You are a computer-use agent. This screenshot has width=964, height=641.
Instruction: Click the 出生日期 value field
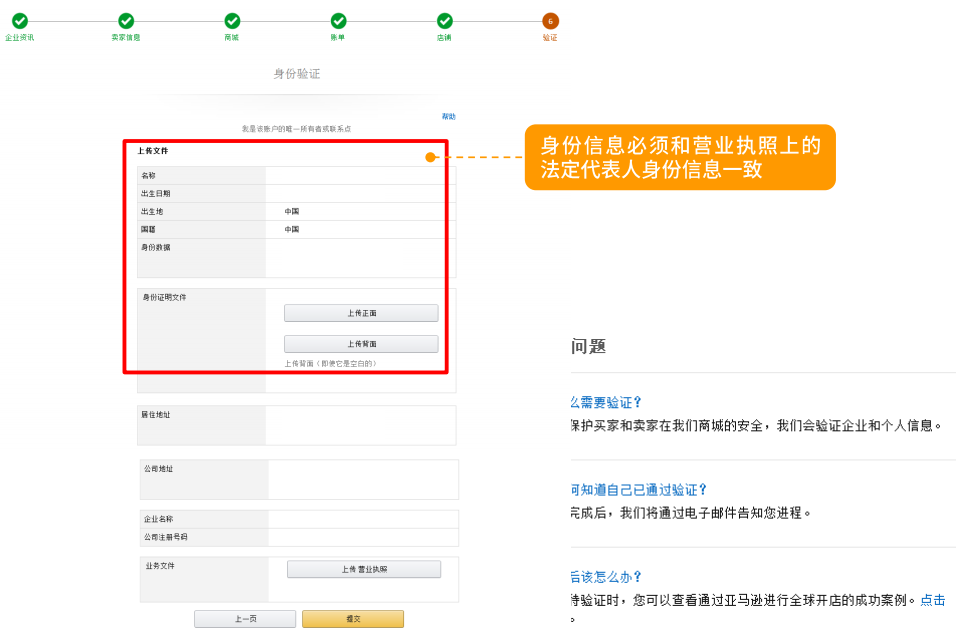click(x=360, y=194)
